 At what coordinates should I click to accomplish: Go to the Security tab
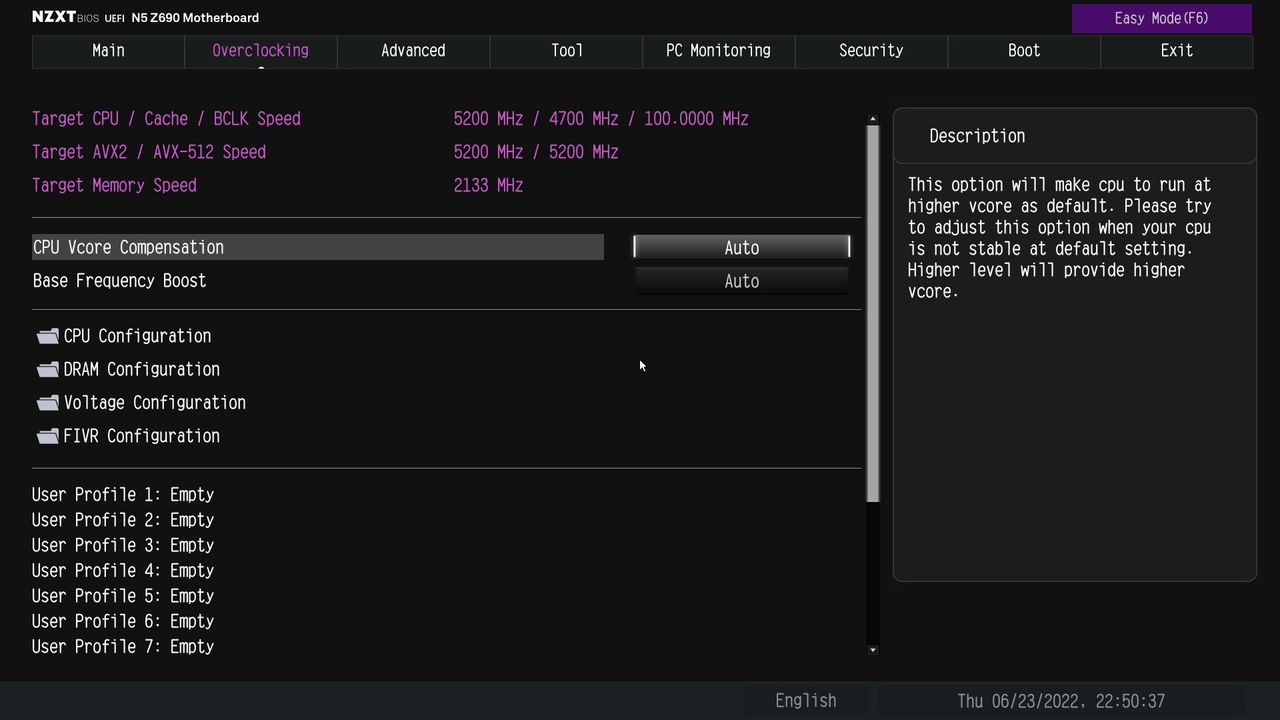pyautogui.click(x=871, y=51)
